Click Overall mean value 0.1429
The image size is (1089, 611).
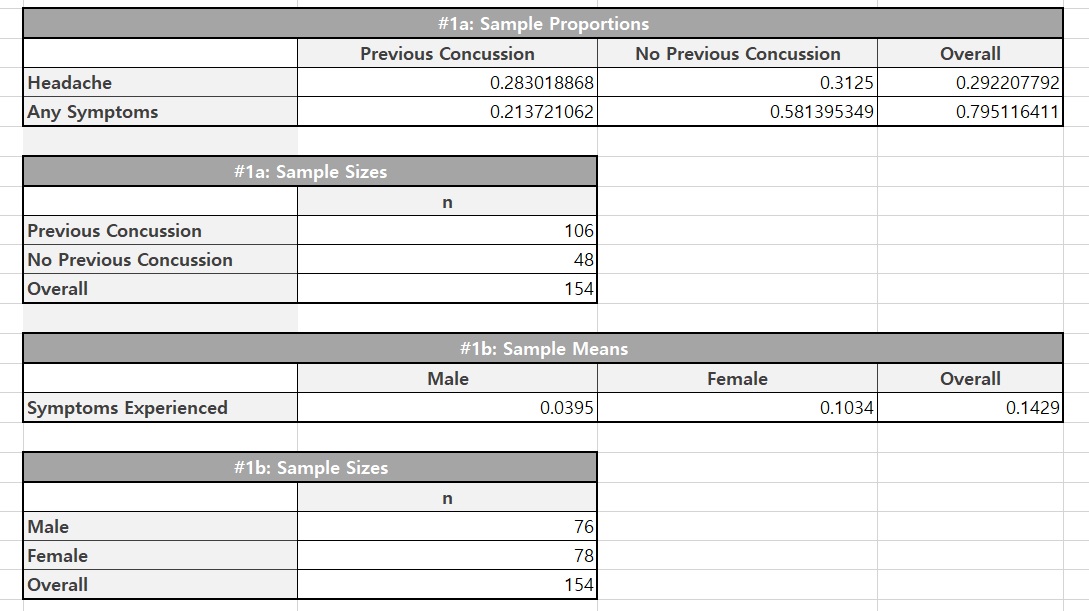(970, 408)
